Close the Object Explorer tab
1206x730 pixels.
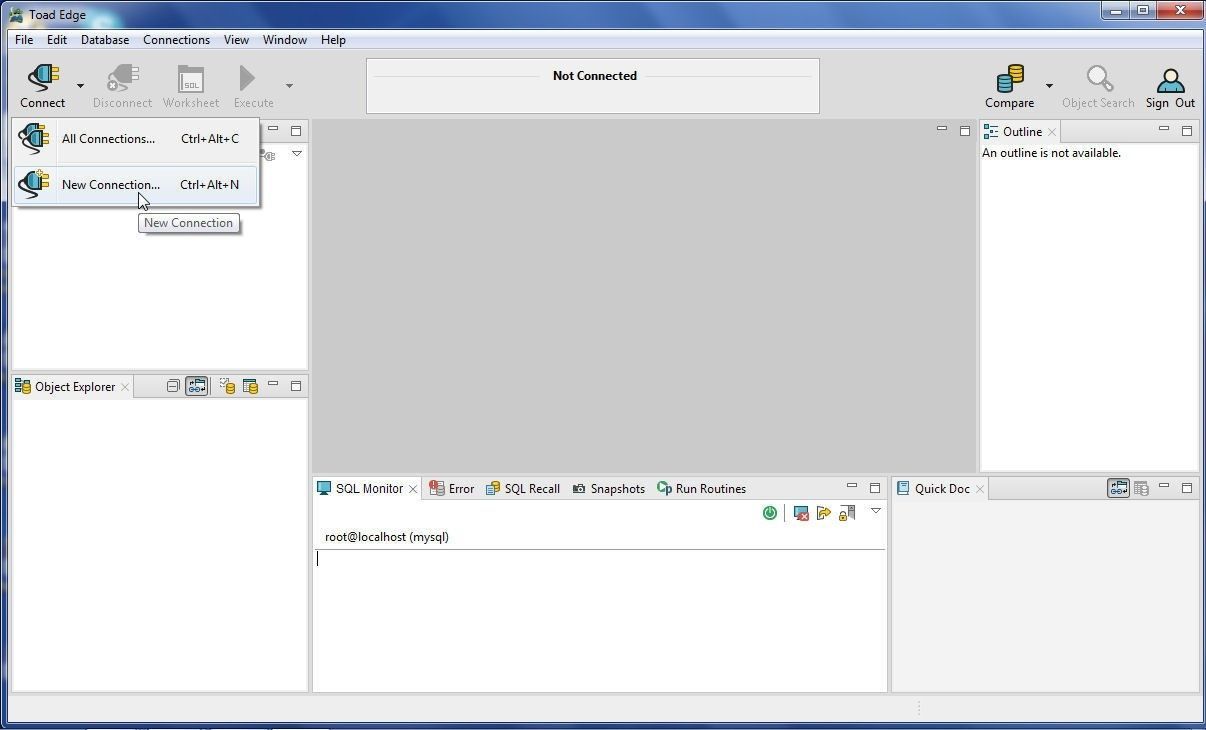[125, 387]
